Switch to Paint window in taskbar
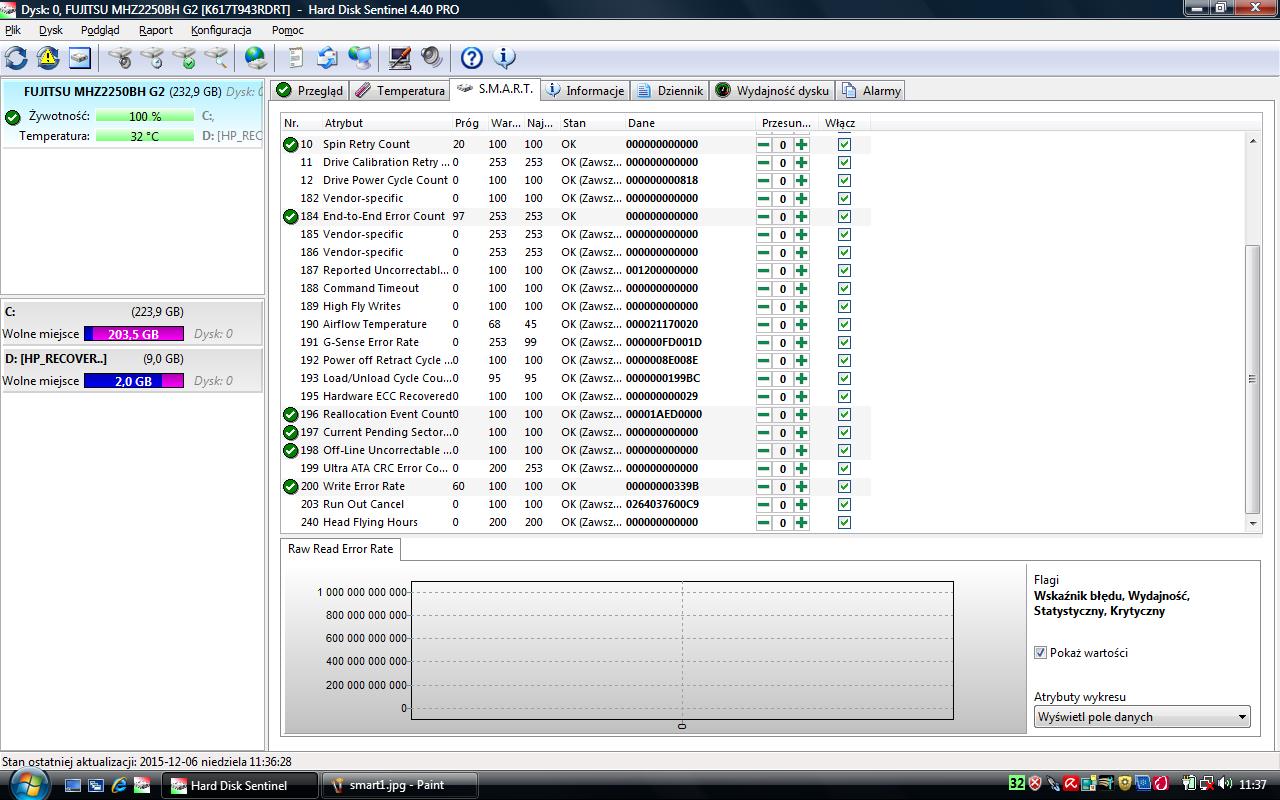This screenshot has width=1280, height=800. click(401, 785)
